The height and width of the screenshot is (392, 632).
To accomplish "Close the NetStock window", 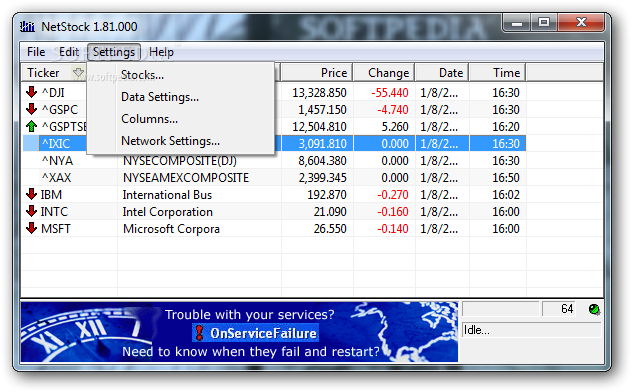I will pyautogui.click(x=581, y=23).
